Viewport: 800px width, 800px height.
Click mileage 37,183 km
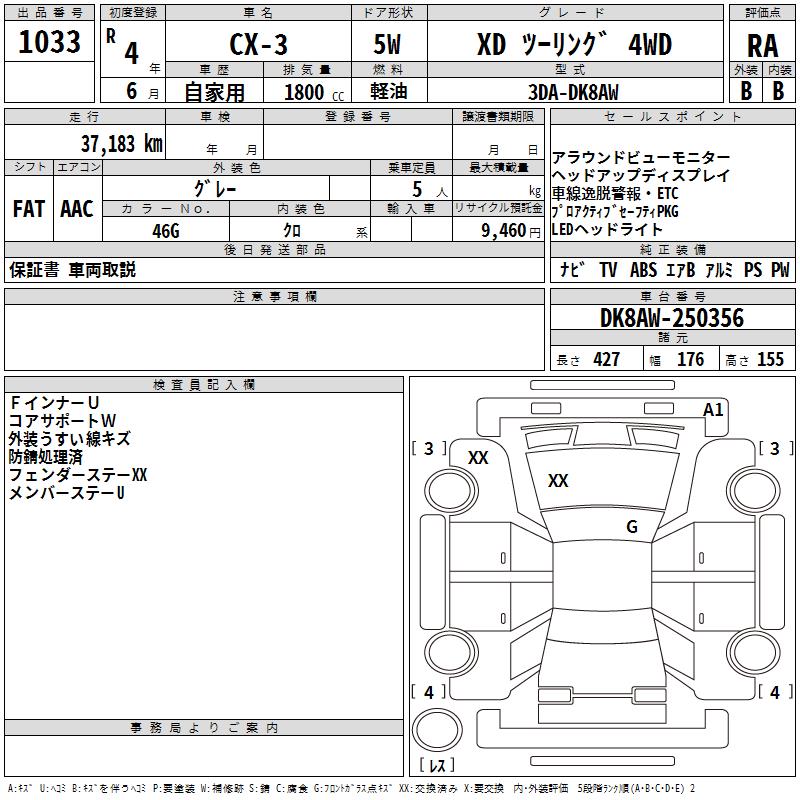[122, 144]
